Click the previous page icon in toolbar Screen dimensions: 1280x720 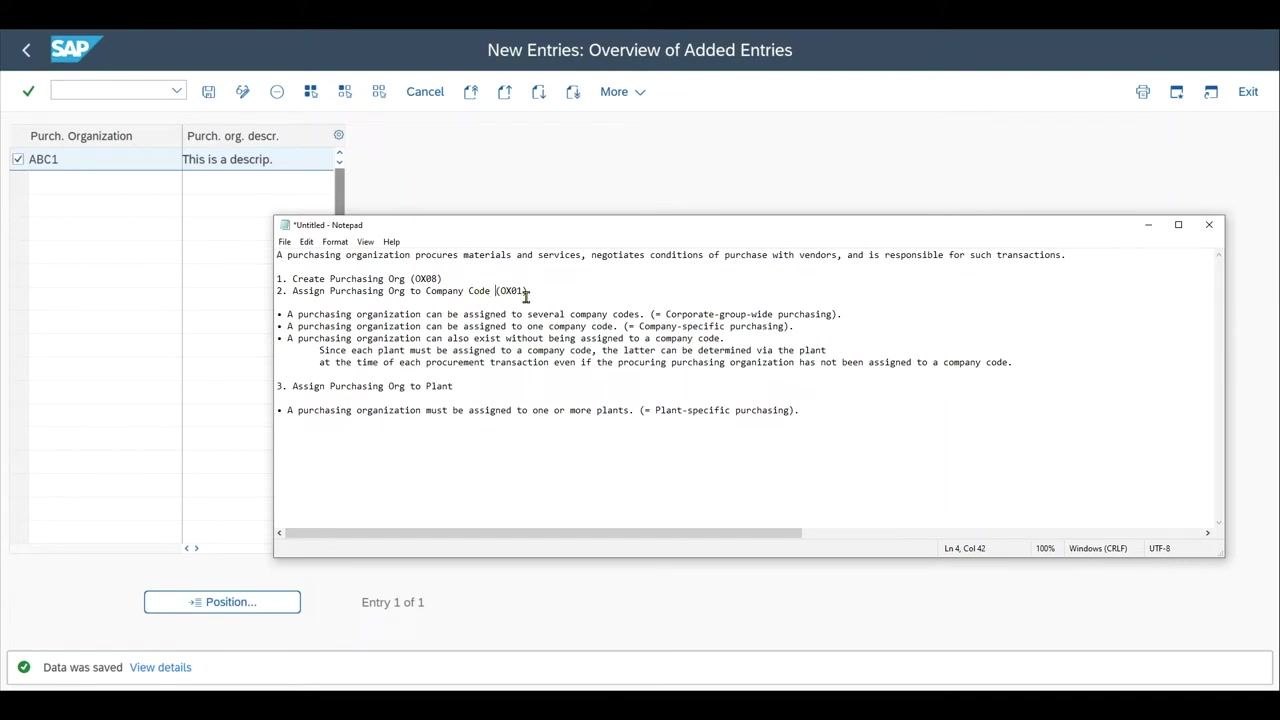pyautogui.click(x=505, y=92)
